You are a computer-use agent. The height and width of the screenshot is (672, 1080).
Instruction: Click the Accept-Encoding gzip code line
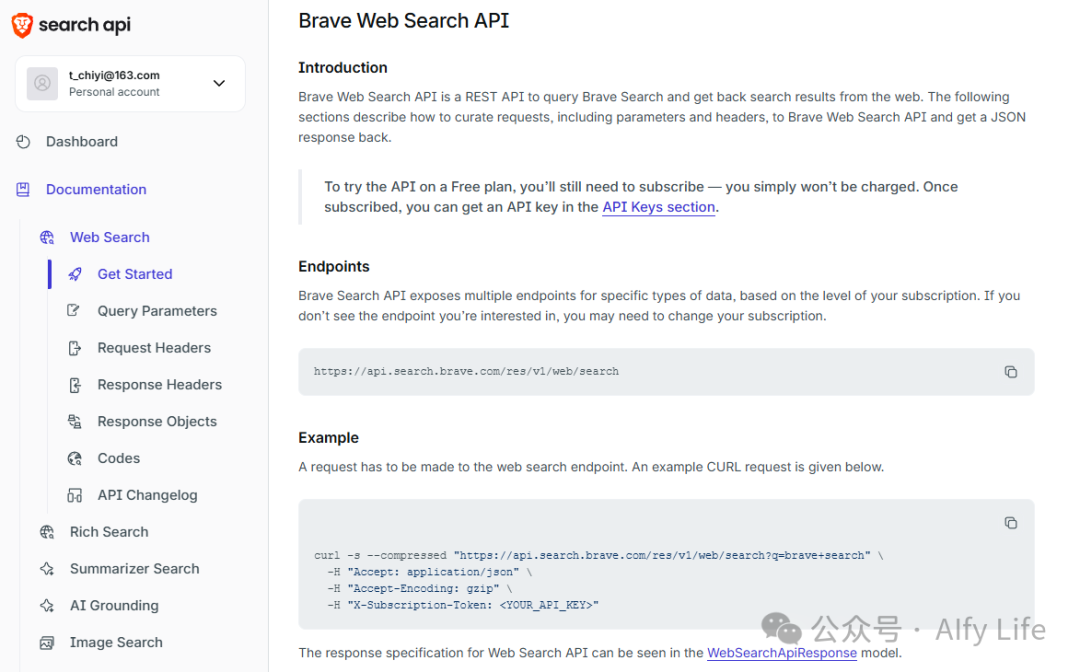(419, 589)
